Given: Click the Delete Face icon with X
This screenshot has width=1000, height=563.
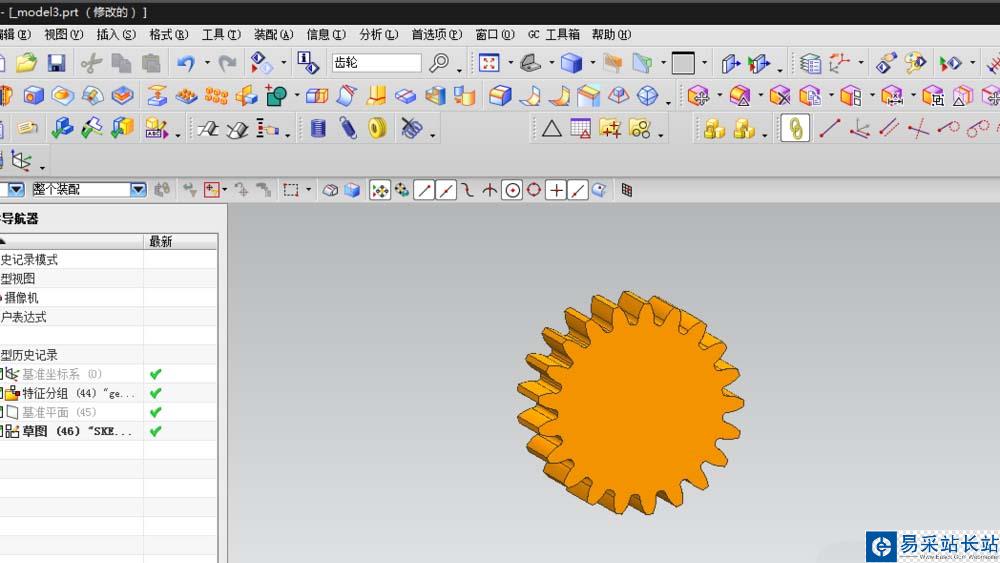Looking at the screenshot, I should 779,96.
